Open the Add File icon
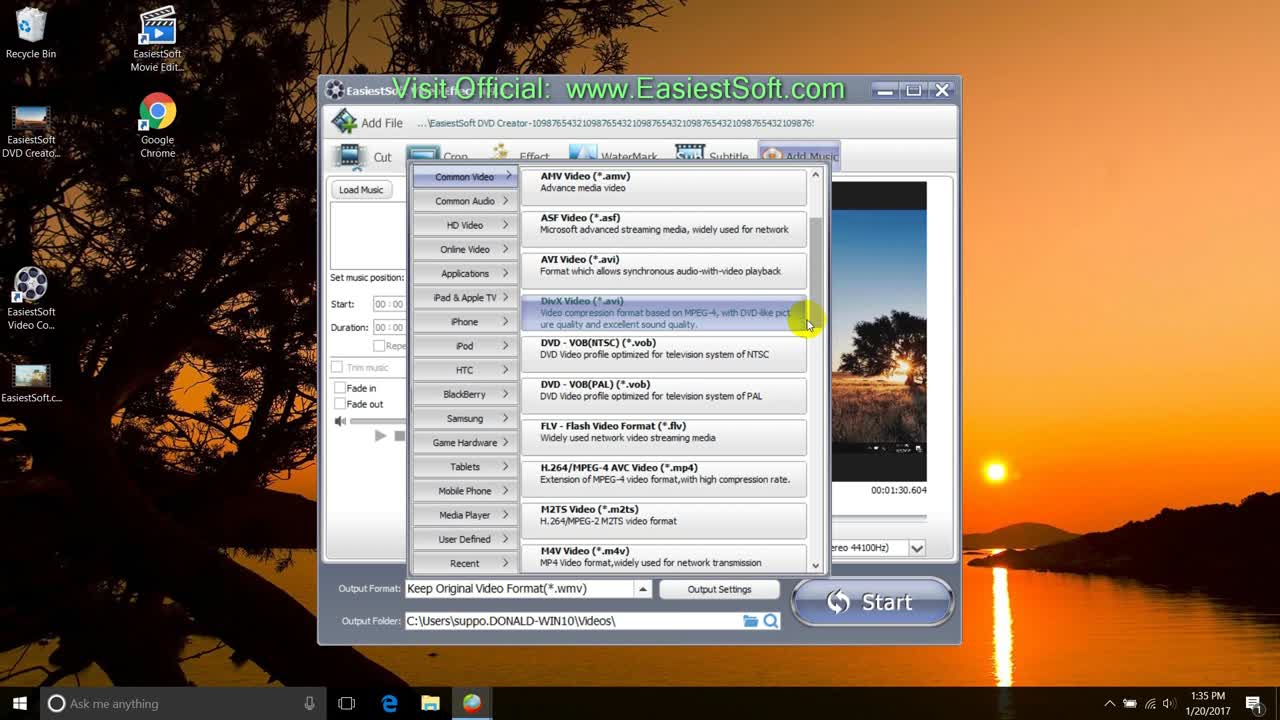 pos(345,122)
